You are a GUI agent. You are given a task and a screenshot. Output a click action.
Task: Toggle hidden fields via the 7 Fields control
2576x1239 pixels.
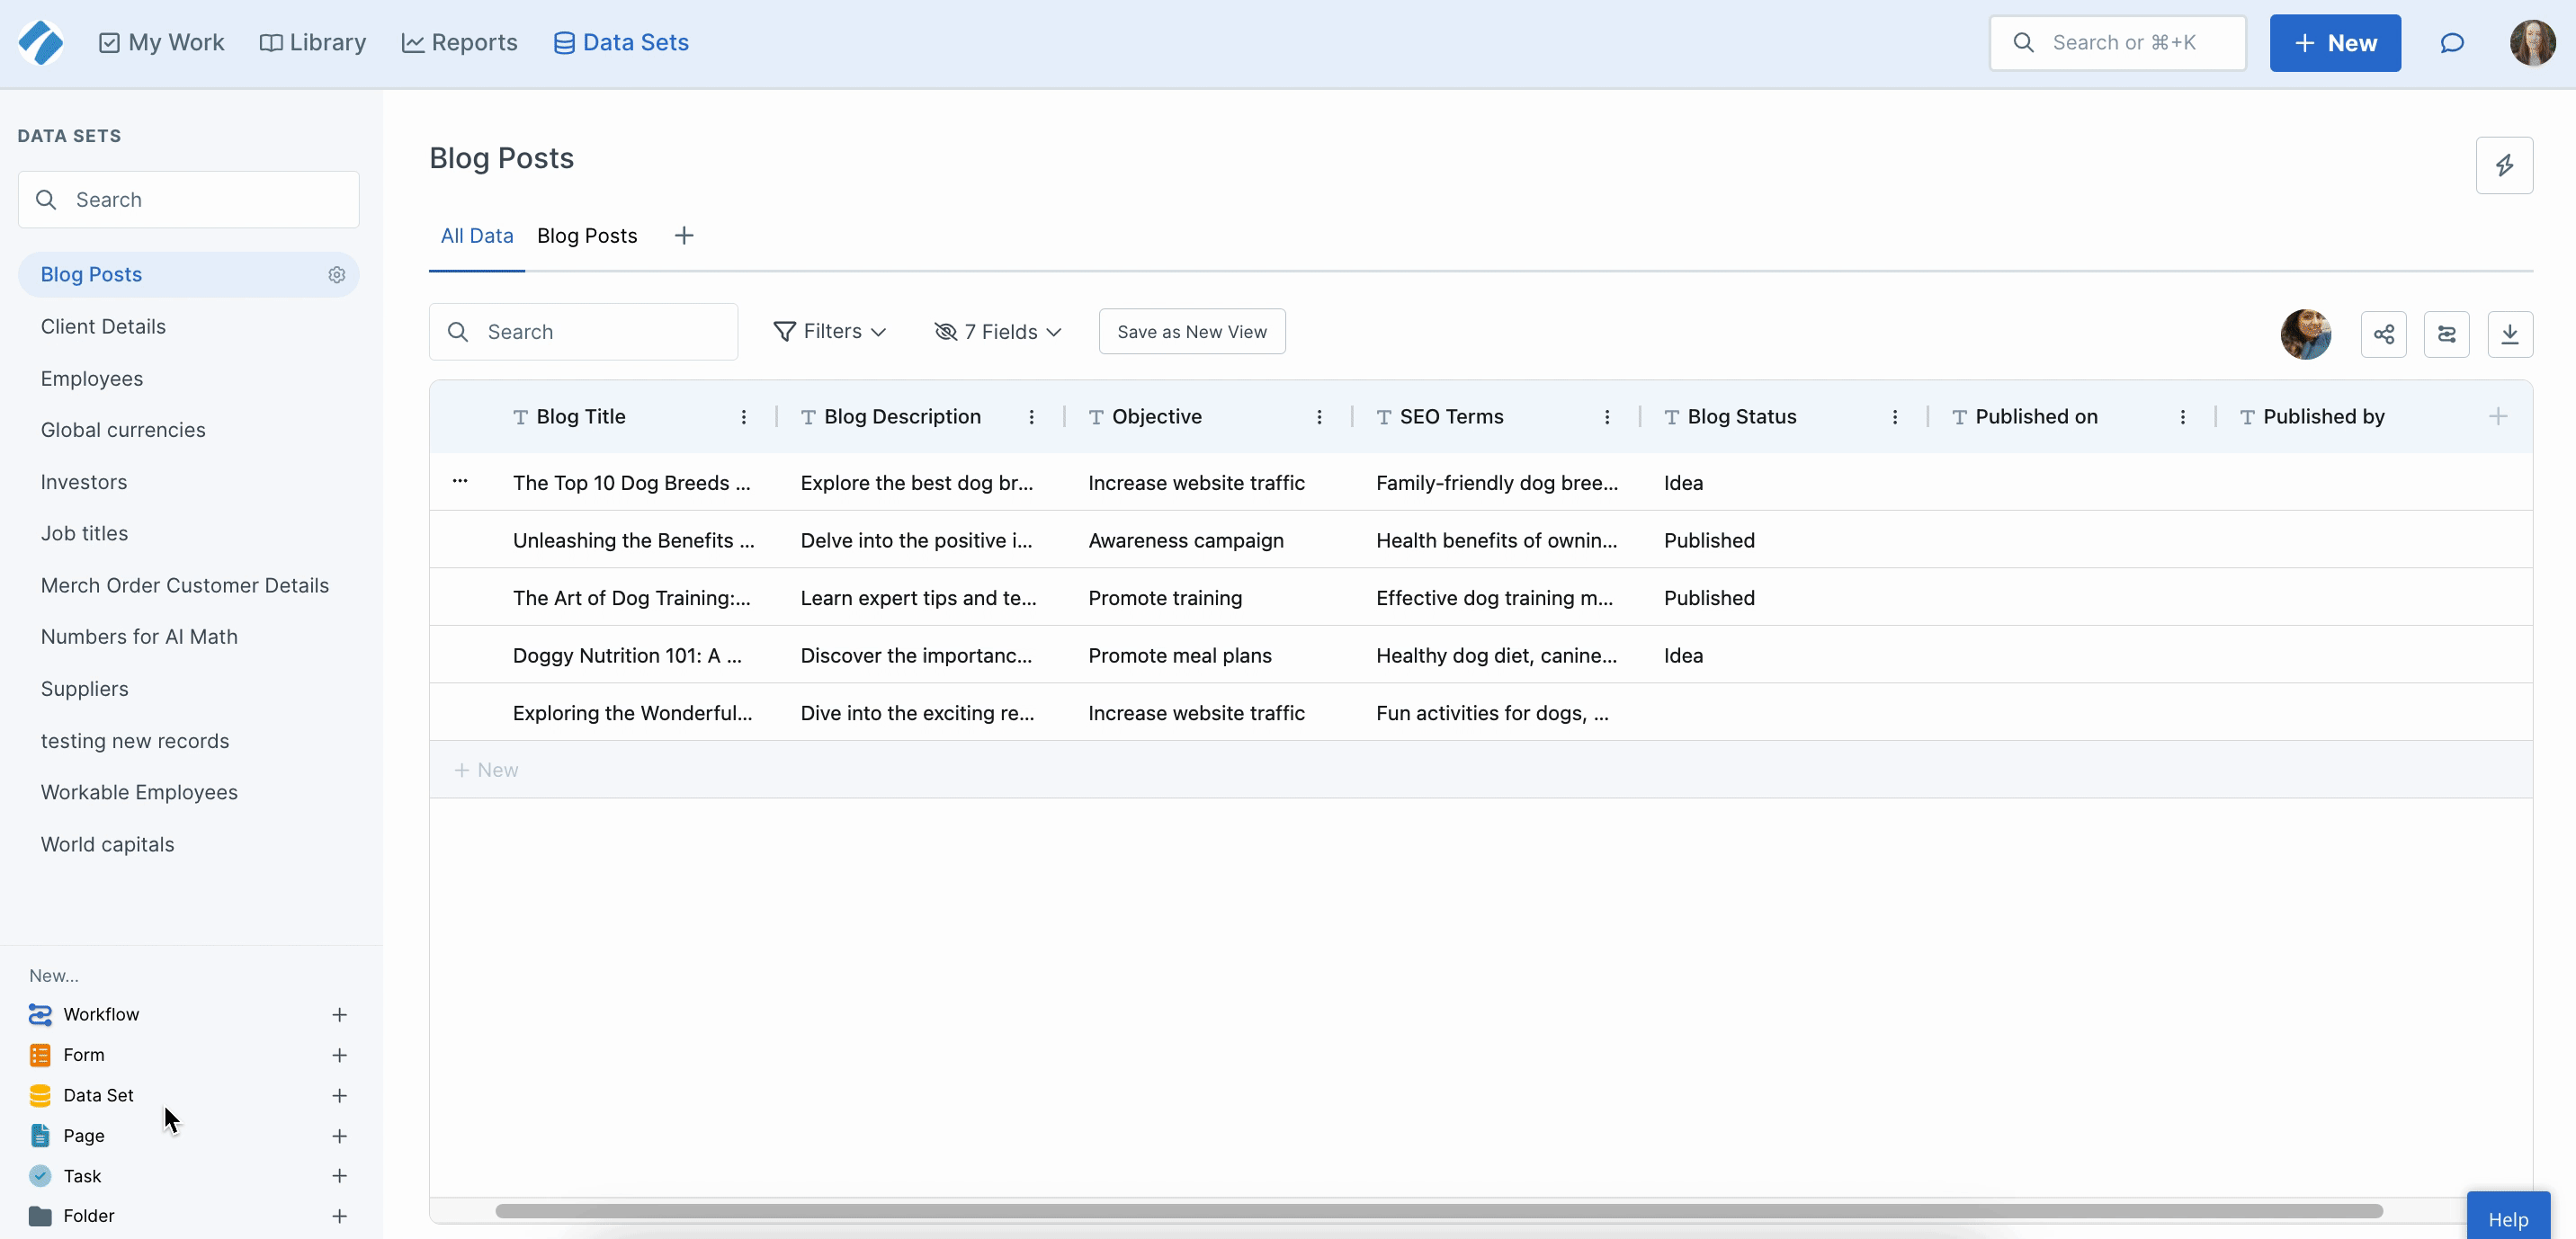(997, 331)
